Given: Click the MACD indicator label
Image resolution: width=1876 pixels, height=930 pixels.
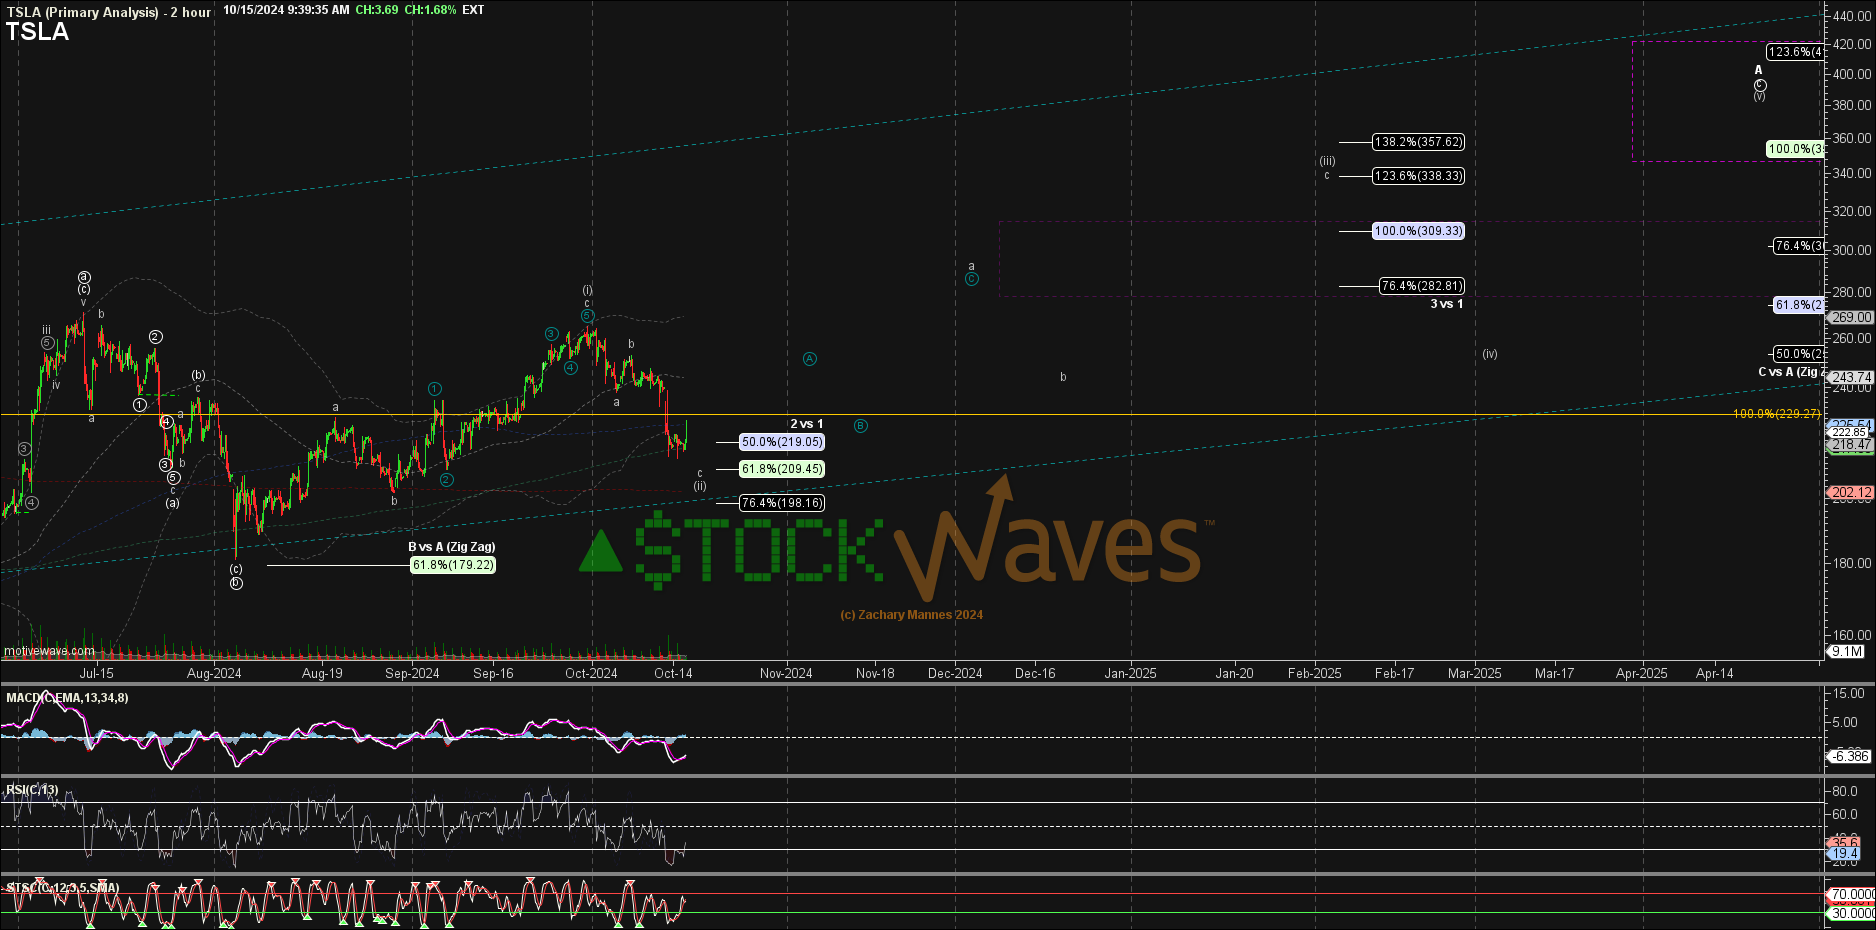Looking at the screenshot, I should (x=67, y=698).
